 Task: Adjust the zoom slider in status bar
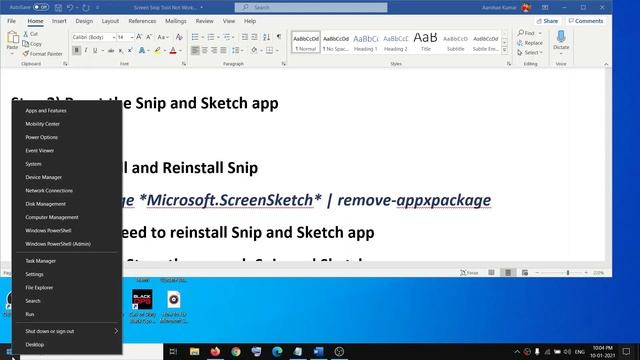(568, 273)
